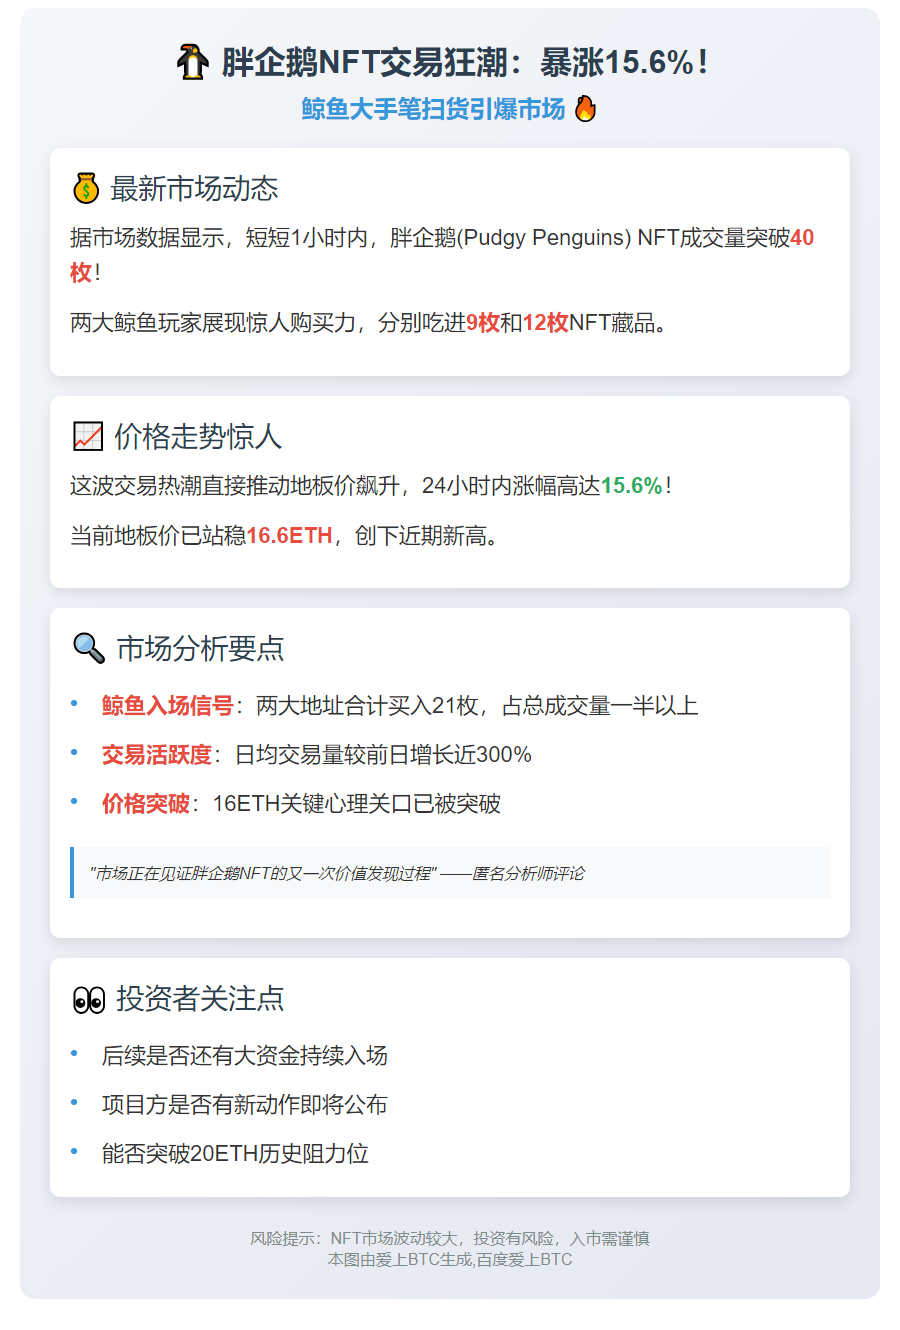Select the 项目方是否有新动作即将公布 bullet

(244, 1105)
